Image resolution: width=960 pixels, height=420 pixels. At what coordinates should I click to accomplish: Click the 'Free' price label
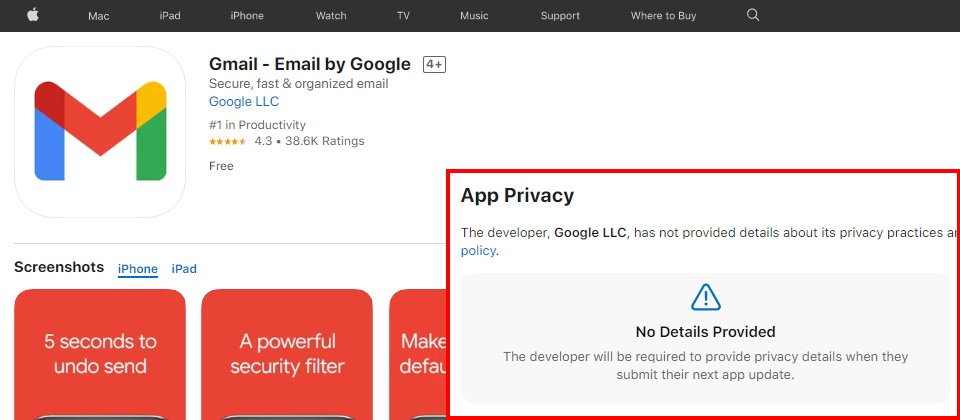tap(221, 166)
